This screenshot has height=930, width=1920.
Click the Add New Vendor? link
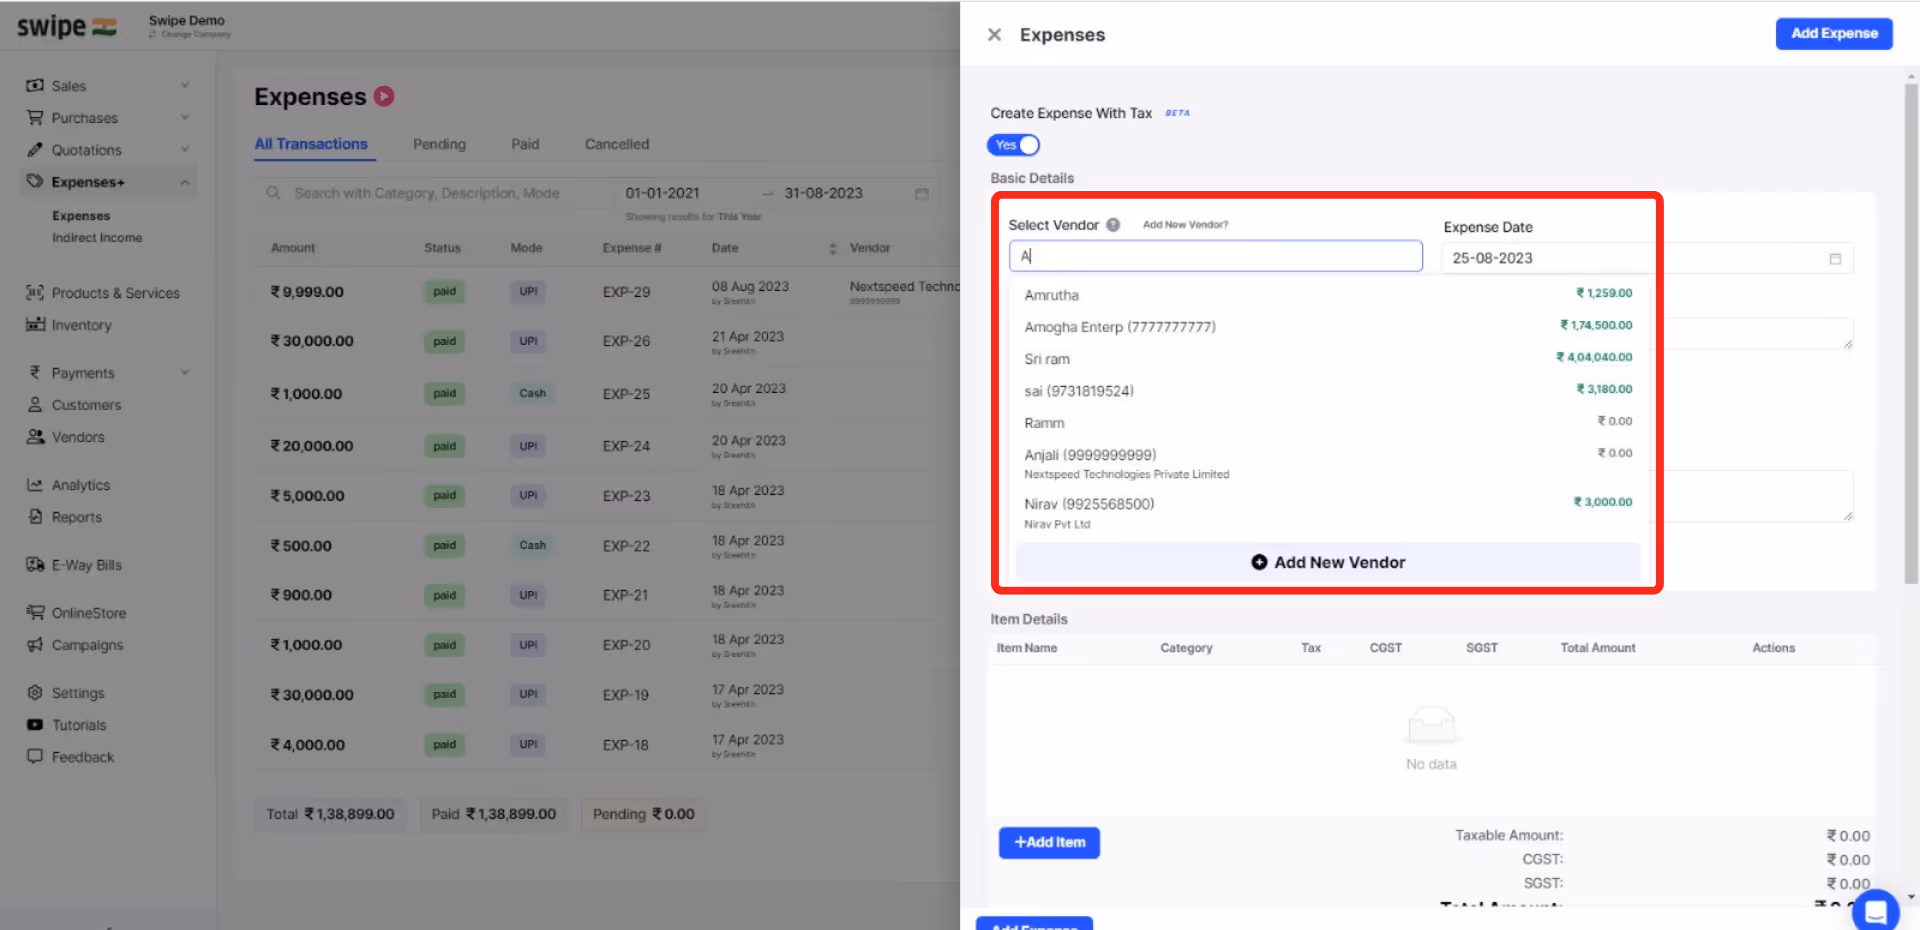[x=1185, y=225]
